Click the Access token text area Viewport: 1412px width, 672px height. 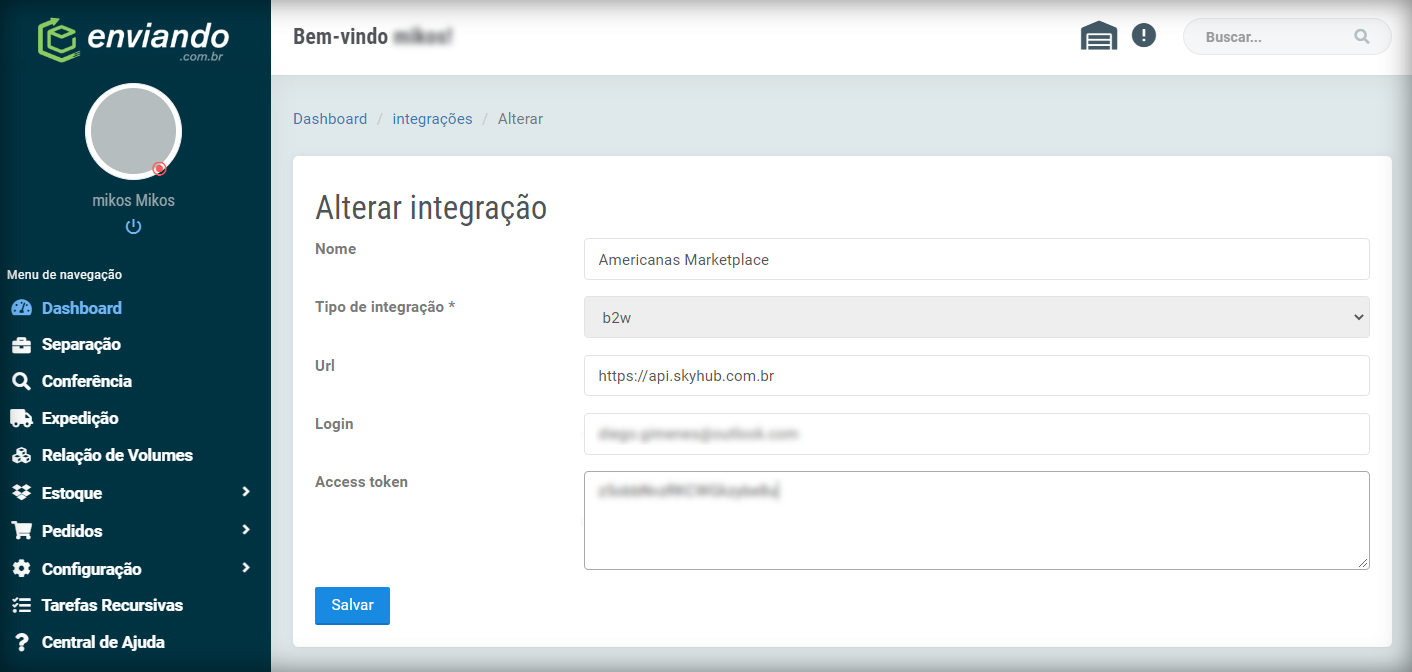976,520
